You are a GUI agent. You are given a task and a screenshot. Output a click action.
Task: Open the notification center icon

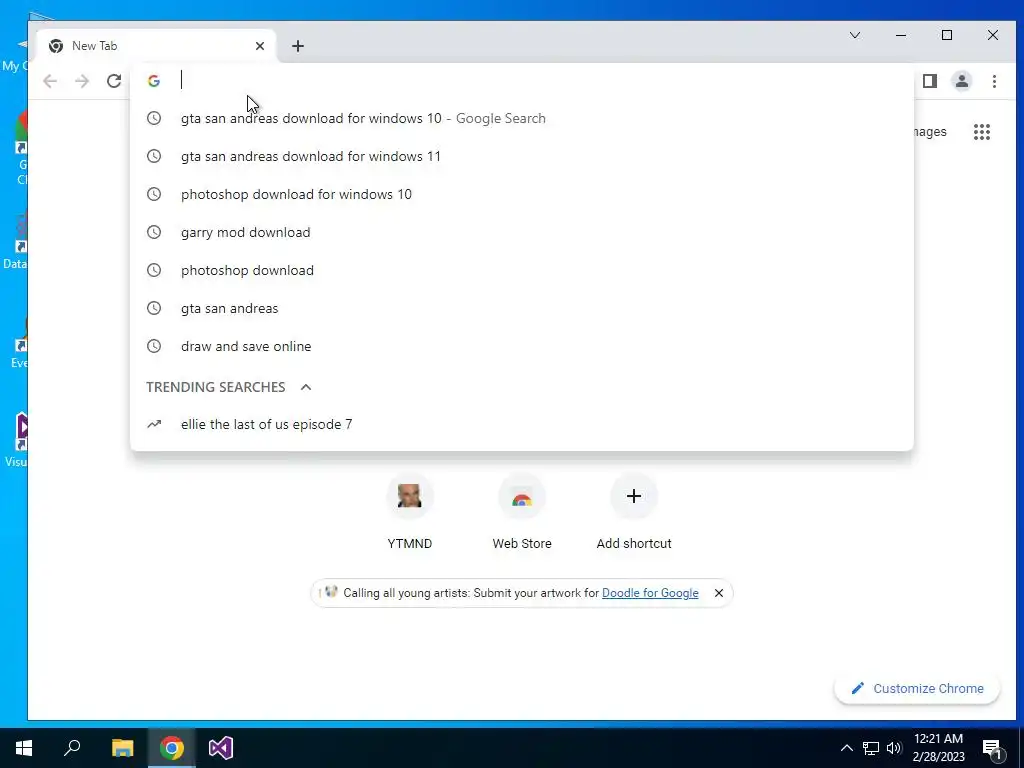992,749
